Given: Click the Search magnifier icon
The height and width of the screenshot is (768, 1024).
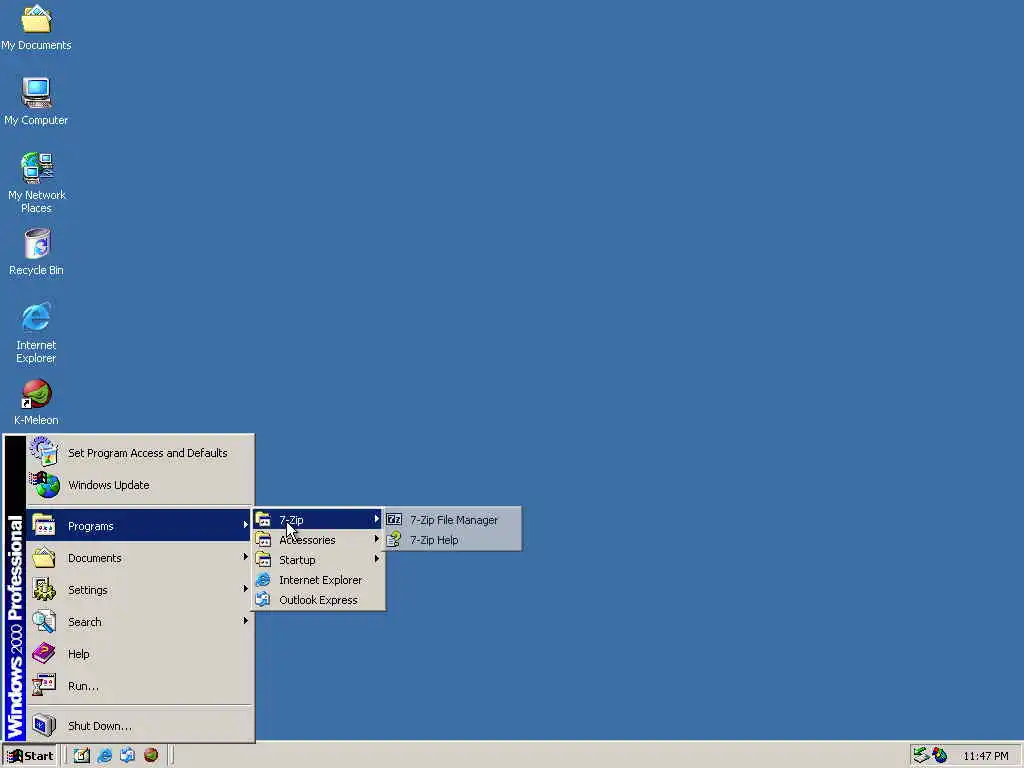Looking at the screenshot, I should (x=44, y=621).
